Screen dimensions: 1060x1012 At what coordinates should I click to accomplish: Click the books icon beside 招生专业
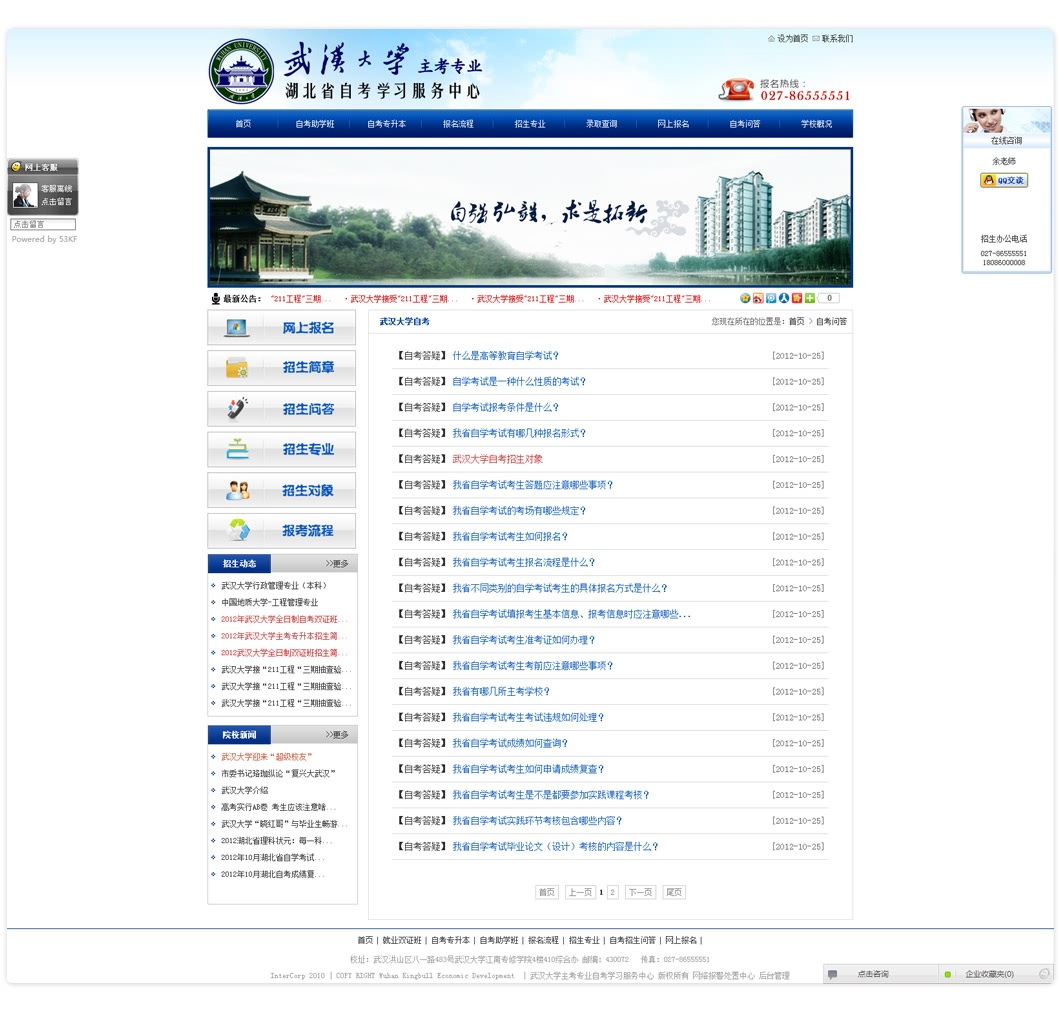pos(237,449)
